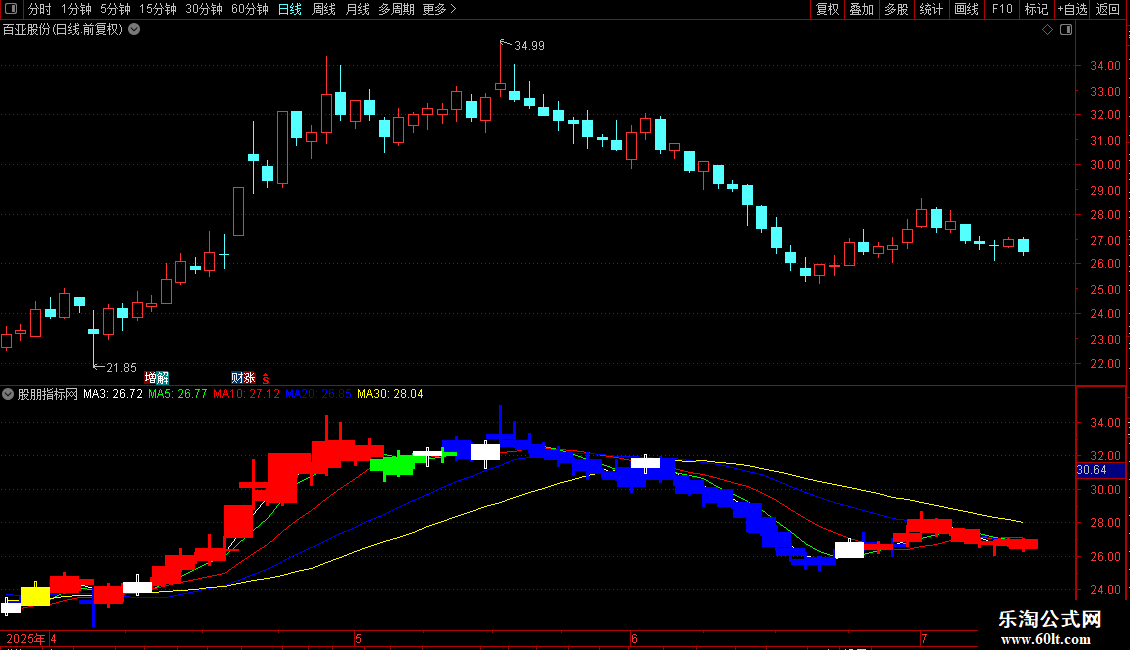Open the 股朋指标网 indicator dropdown arrow
Viewport: 1130px width, 650px height.
point(8,394)
